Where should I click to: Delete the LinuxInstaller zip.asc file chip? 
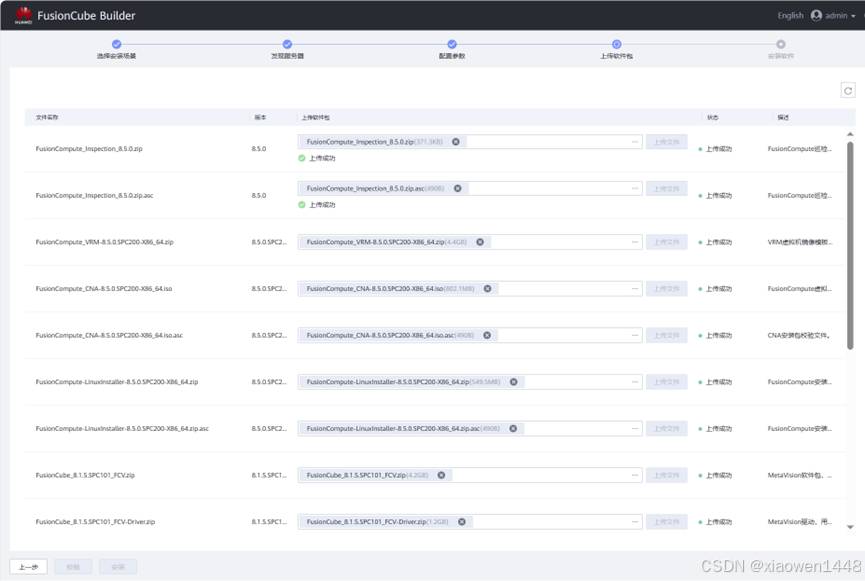click(x=513, y=428)
